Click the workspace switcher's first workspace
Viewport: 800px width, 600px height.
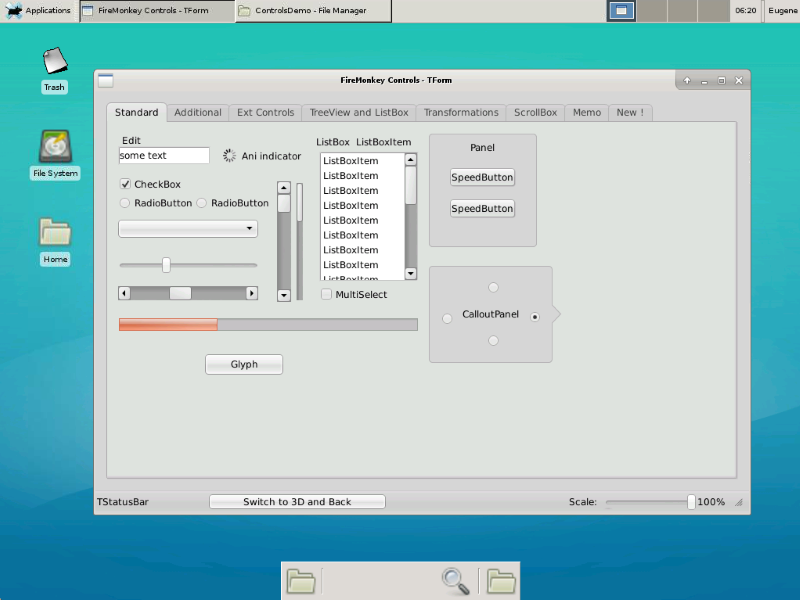click(x=621, y=11)
